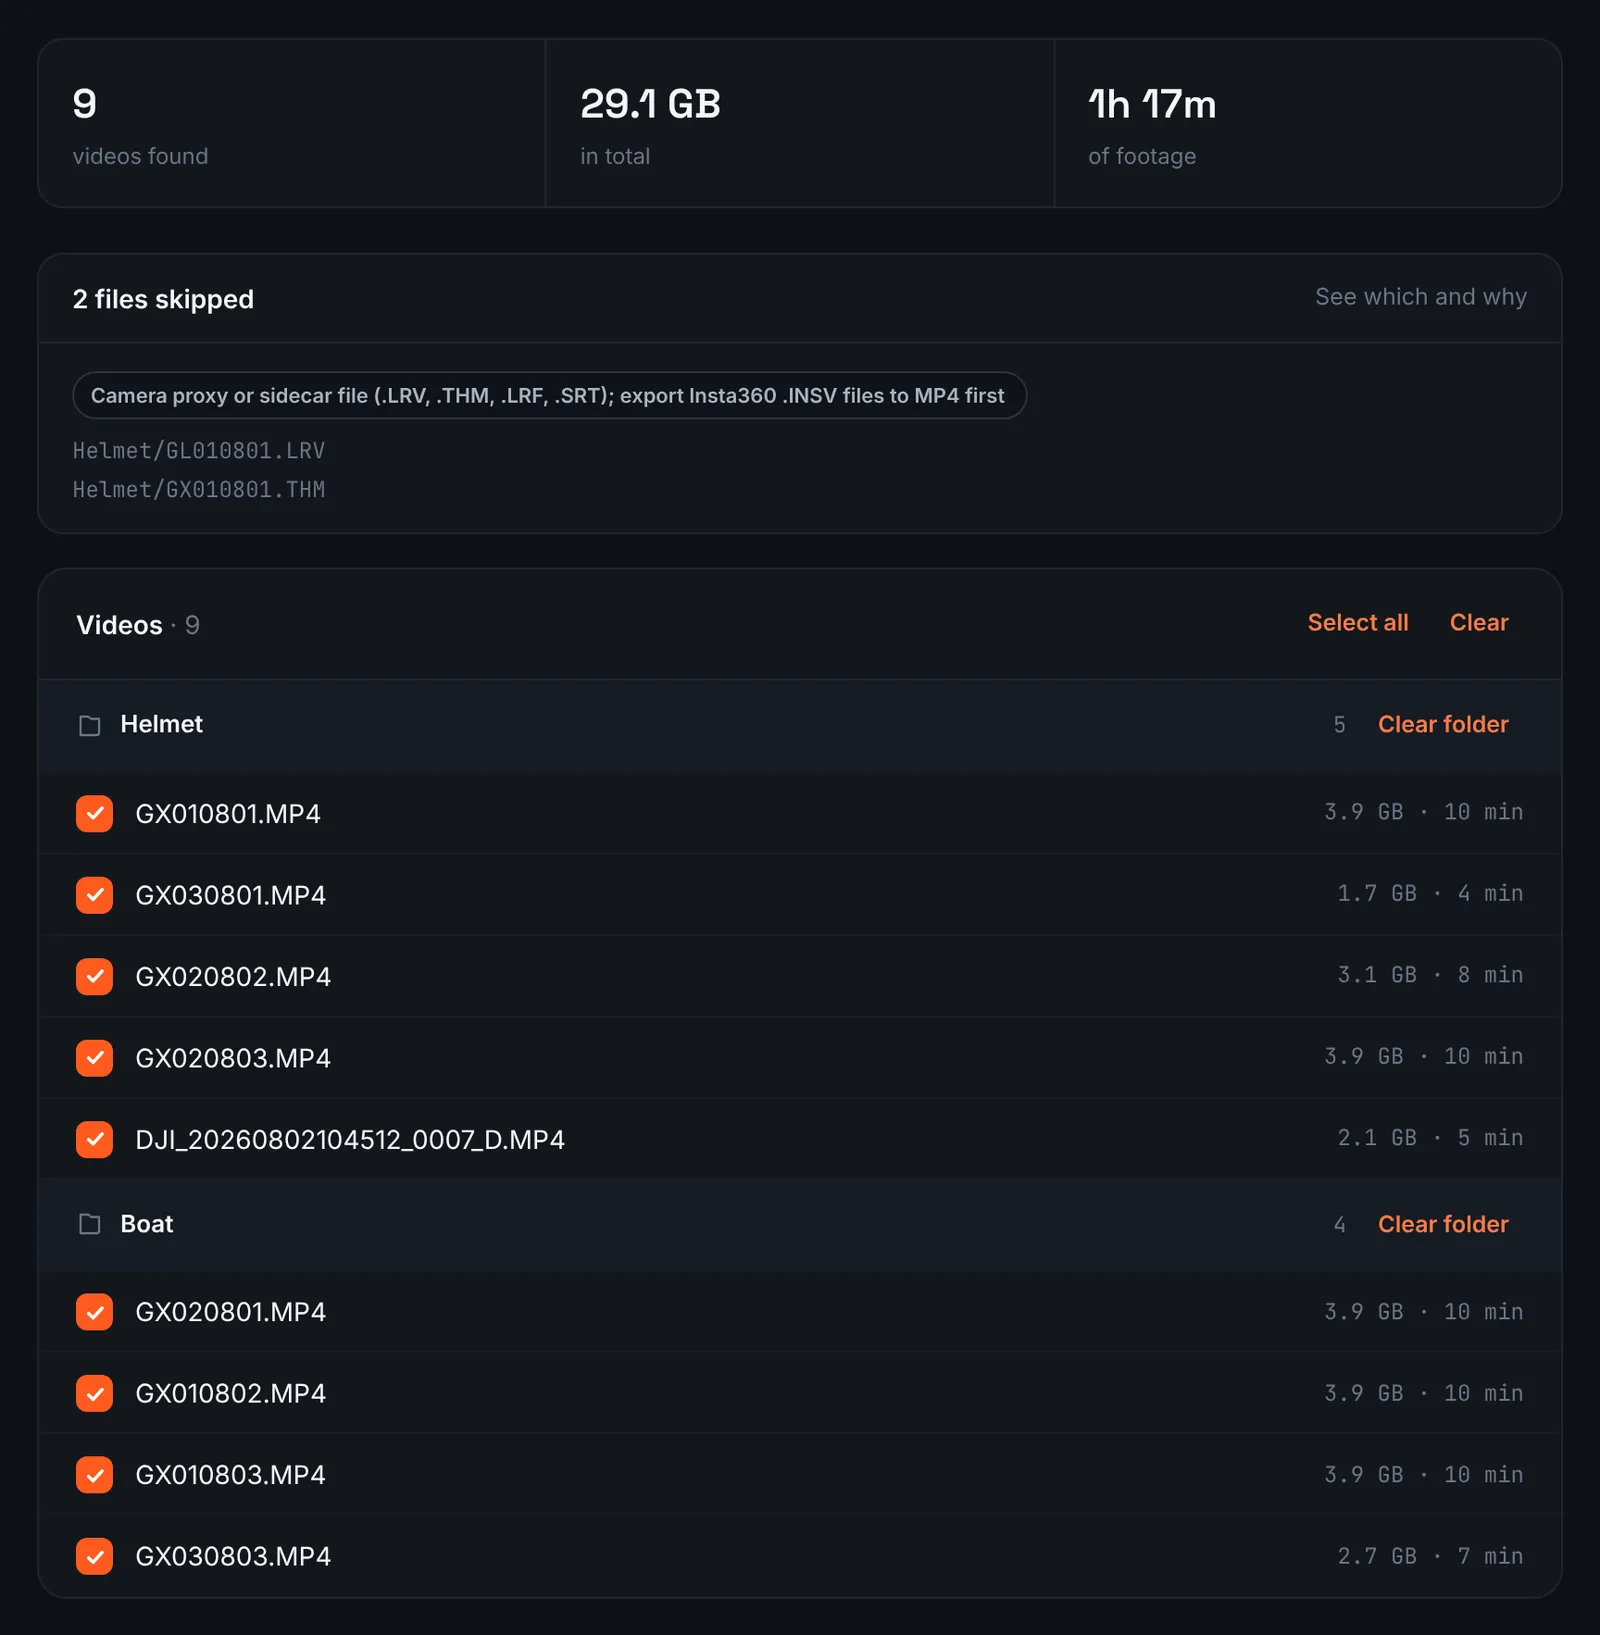Click the '29.1 GB in total' stat

pos(800,124)
